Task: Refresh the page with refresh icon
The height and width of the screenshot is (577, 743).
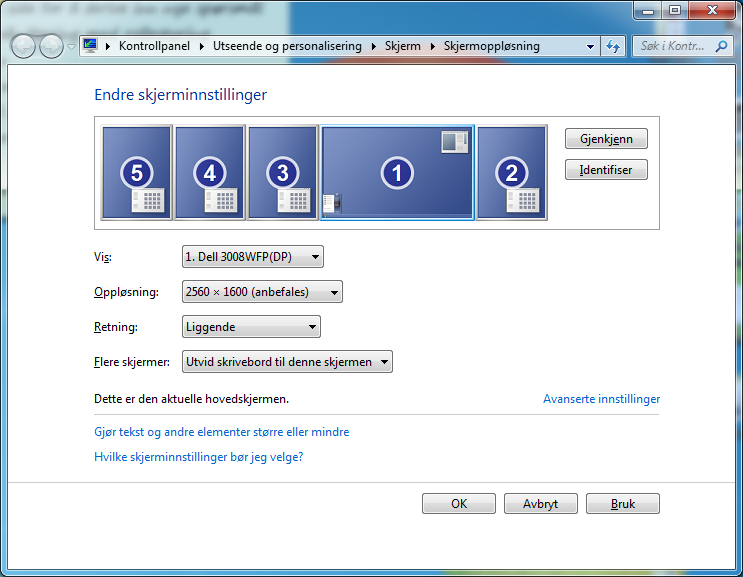Action: (613, 46)
